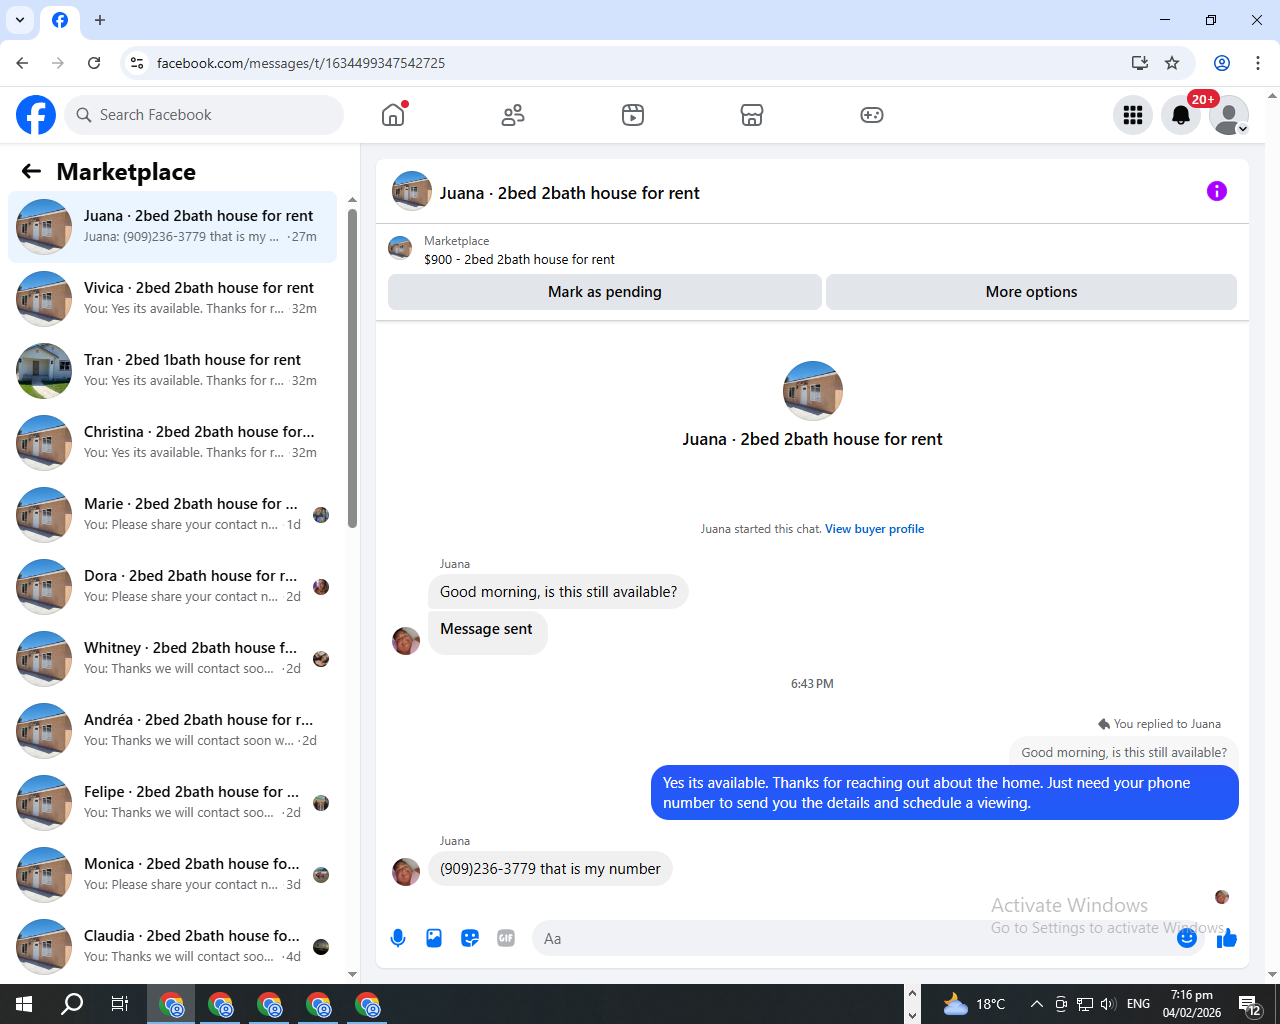Open the emoji picker in message box
The height and width of the screenshot is (1024, 1280).
[1187, 938]
